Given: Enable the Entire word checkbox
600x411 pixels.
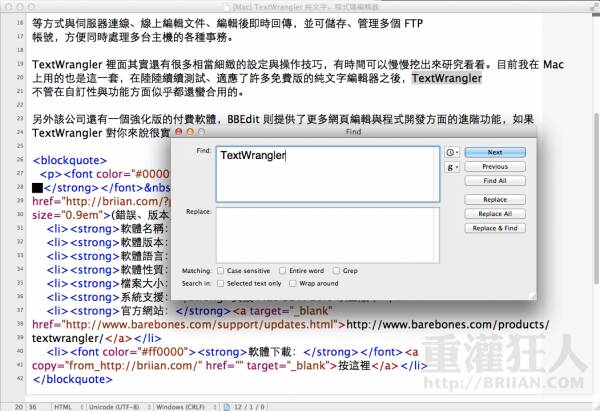Looking at the screenshot, I should coord(282,271).
